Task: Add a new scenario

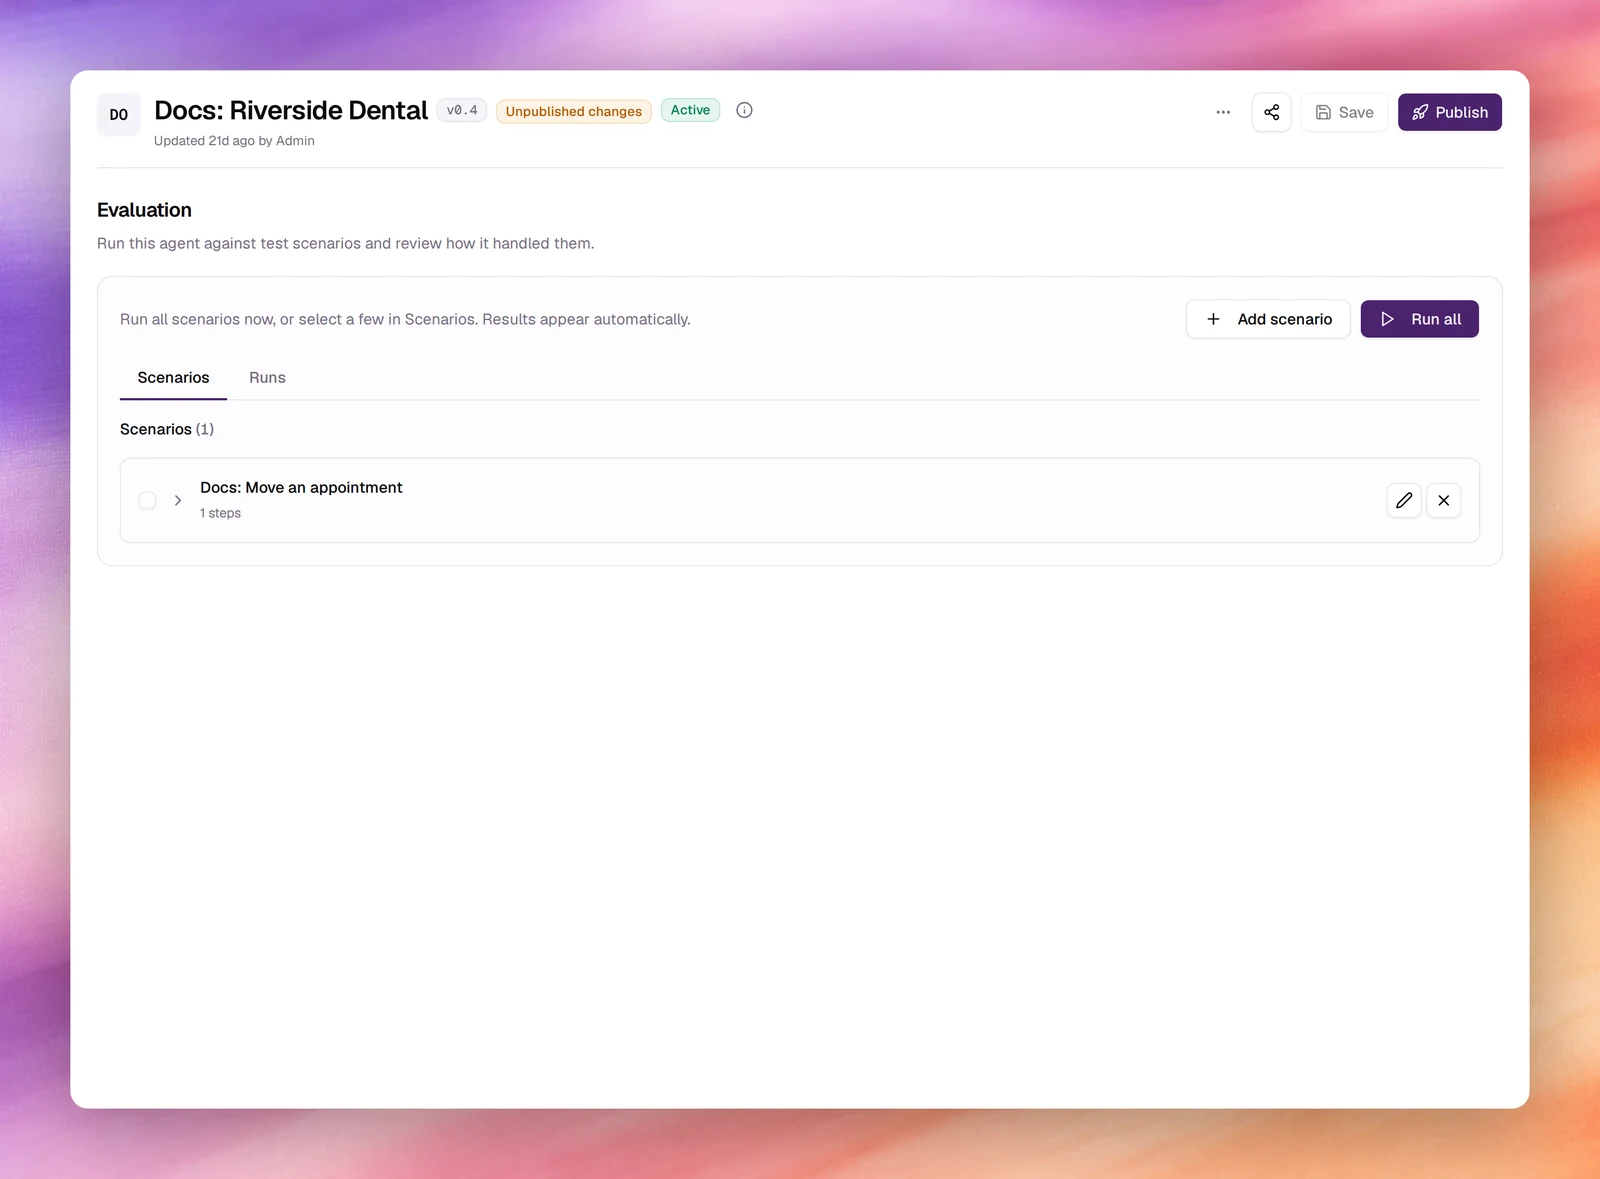Action: pos(1268,319)
